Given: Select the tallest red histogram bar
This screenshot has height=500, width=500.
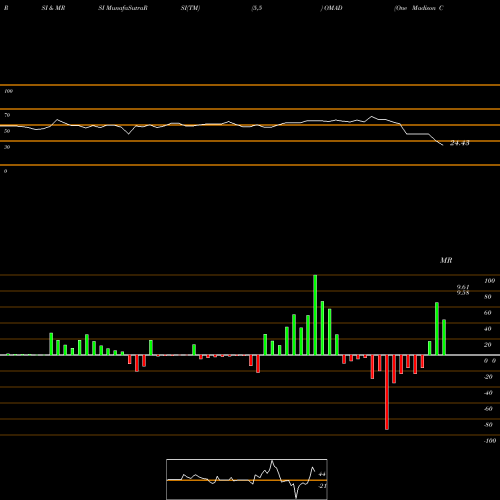Looking at the screenshot, I should point(387,392).
